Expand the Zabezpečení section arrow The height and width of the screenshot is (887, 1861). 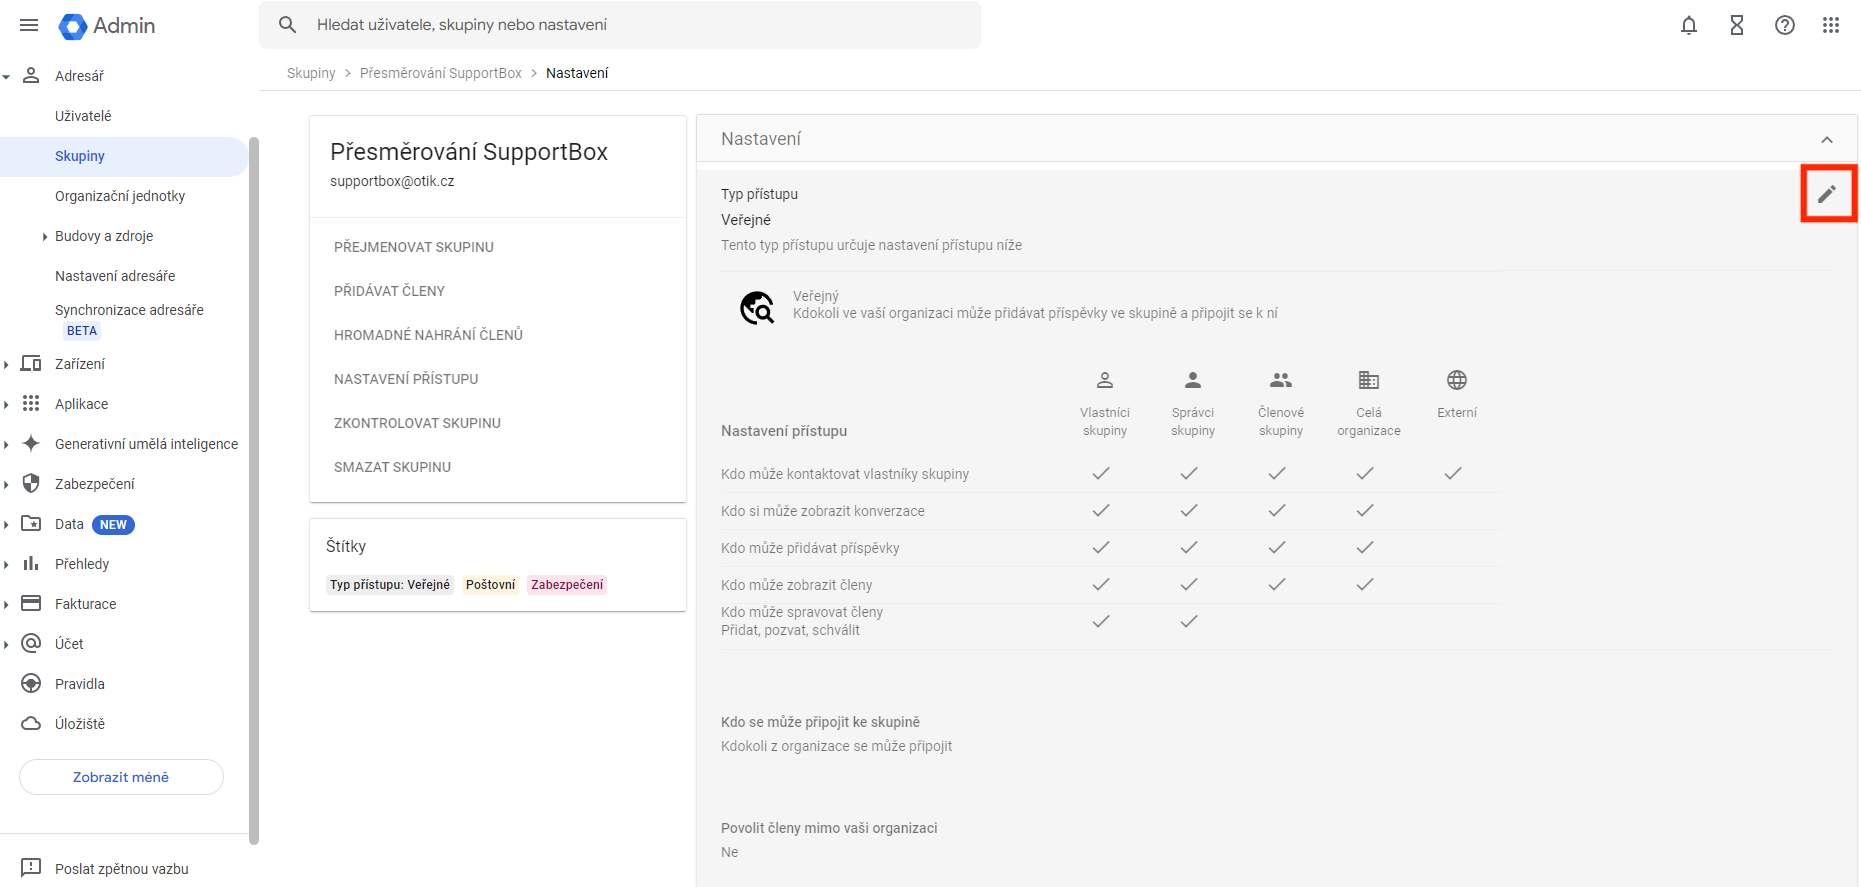[x=6, y=485]
